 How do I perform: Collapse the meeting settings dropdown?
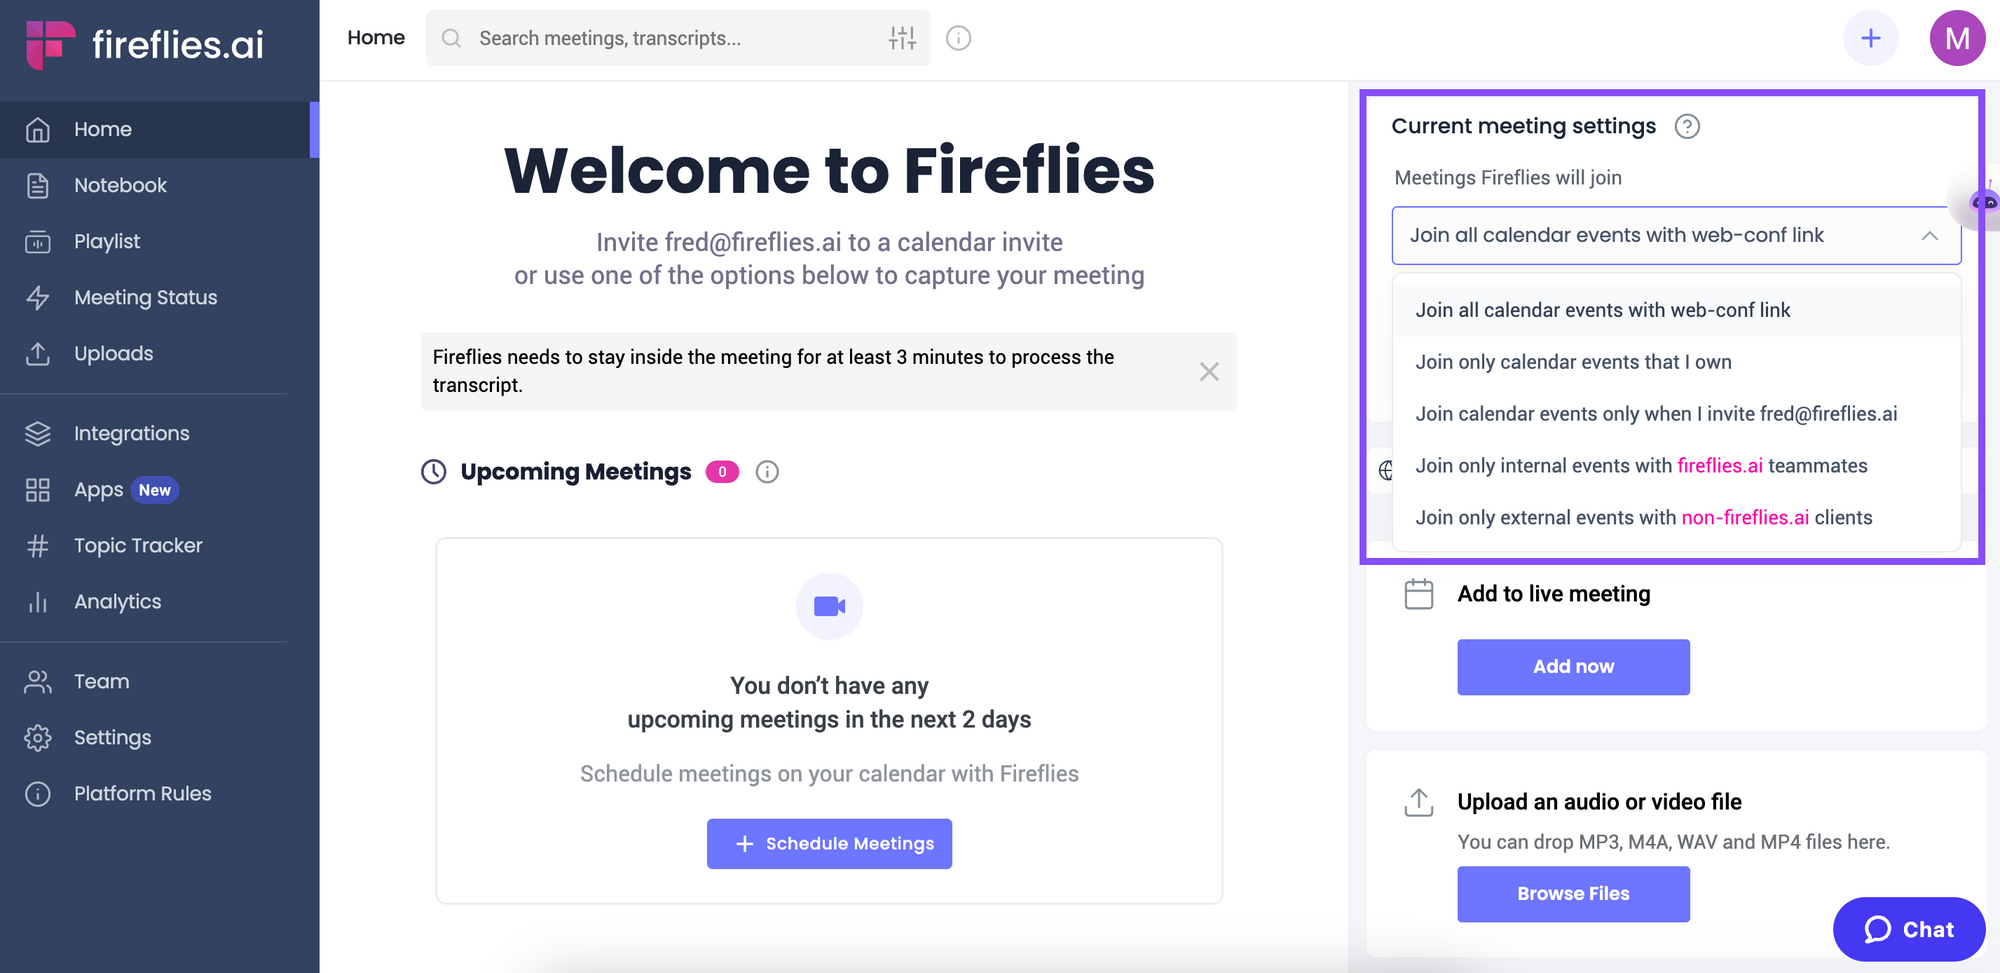point(1929,235)
